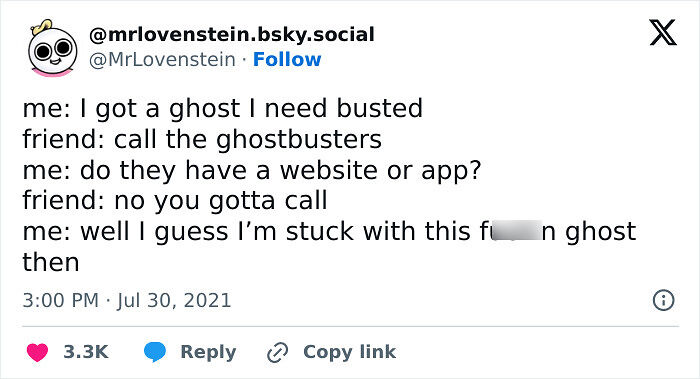Image resolution: width=700 pixels, height=379 pixels.
Task: Click the line 'friend: no you gotta call'
Action: 175,201
